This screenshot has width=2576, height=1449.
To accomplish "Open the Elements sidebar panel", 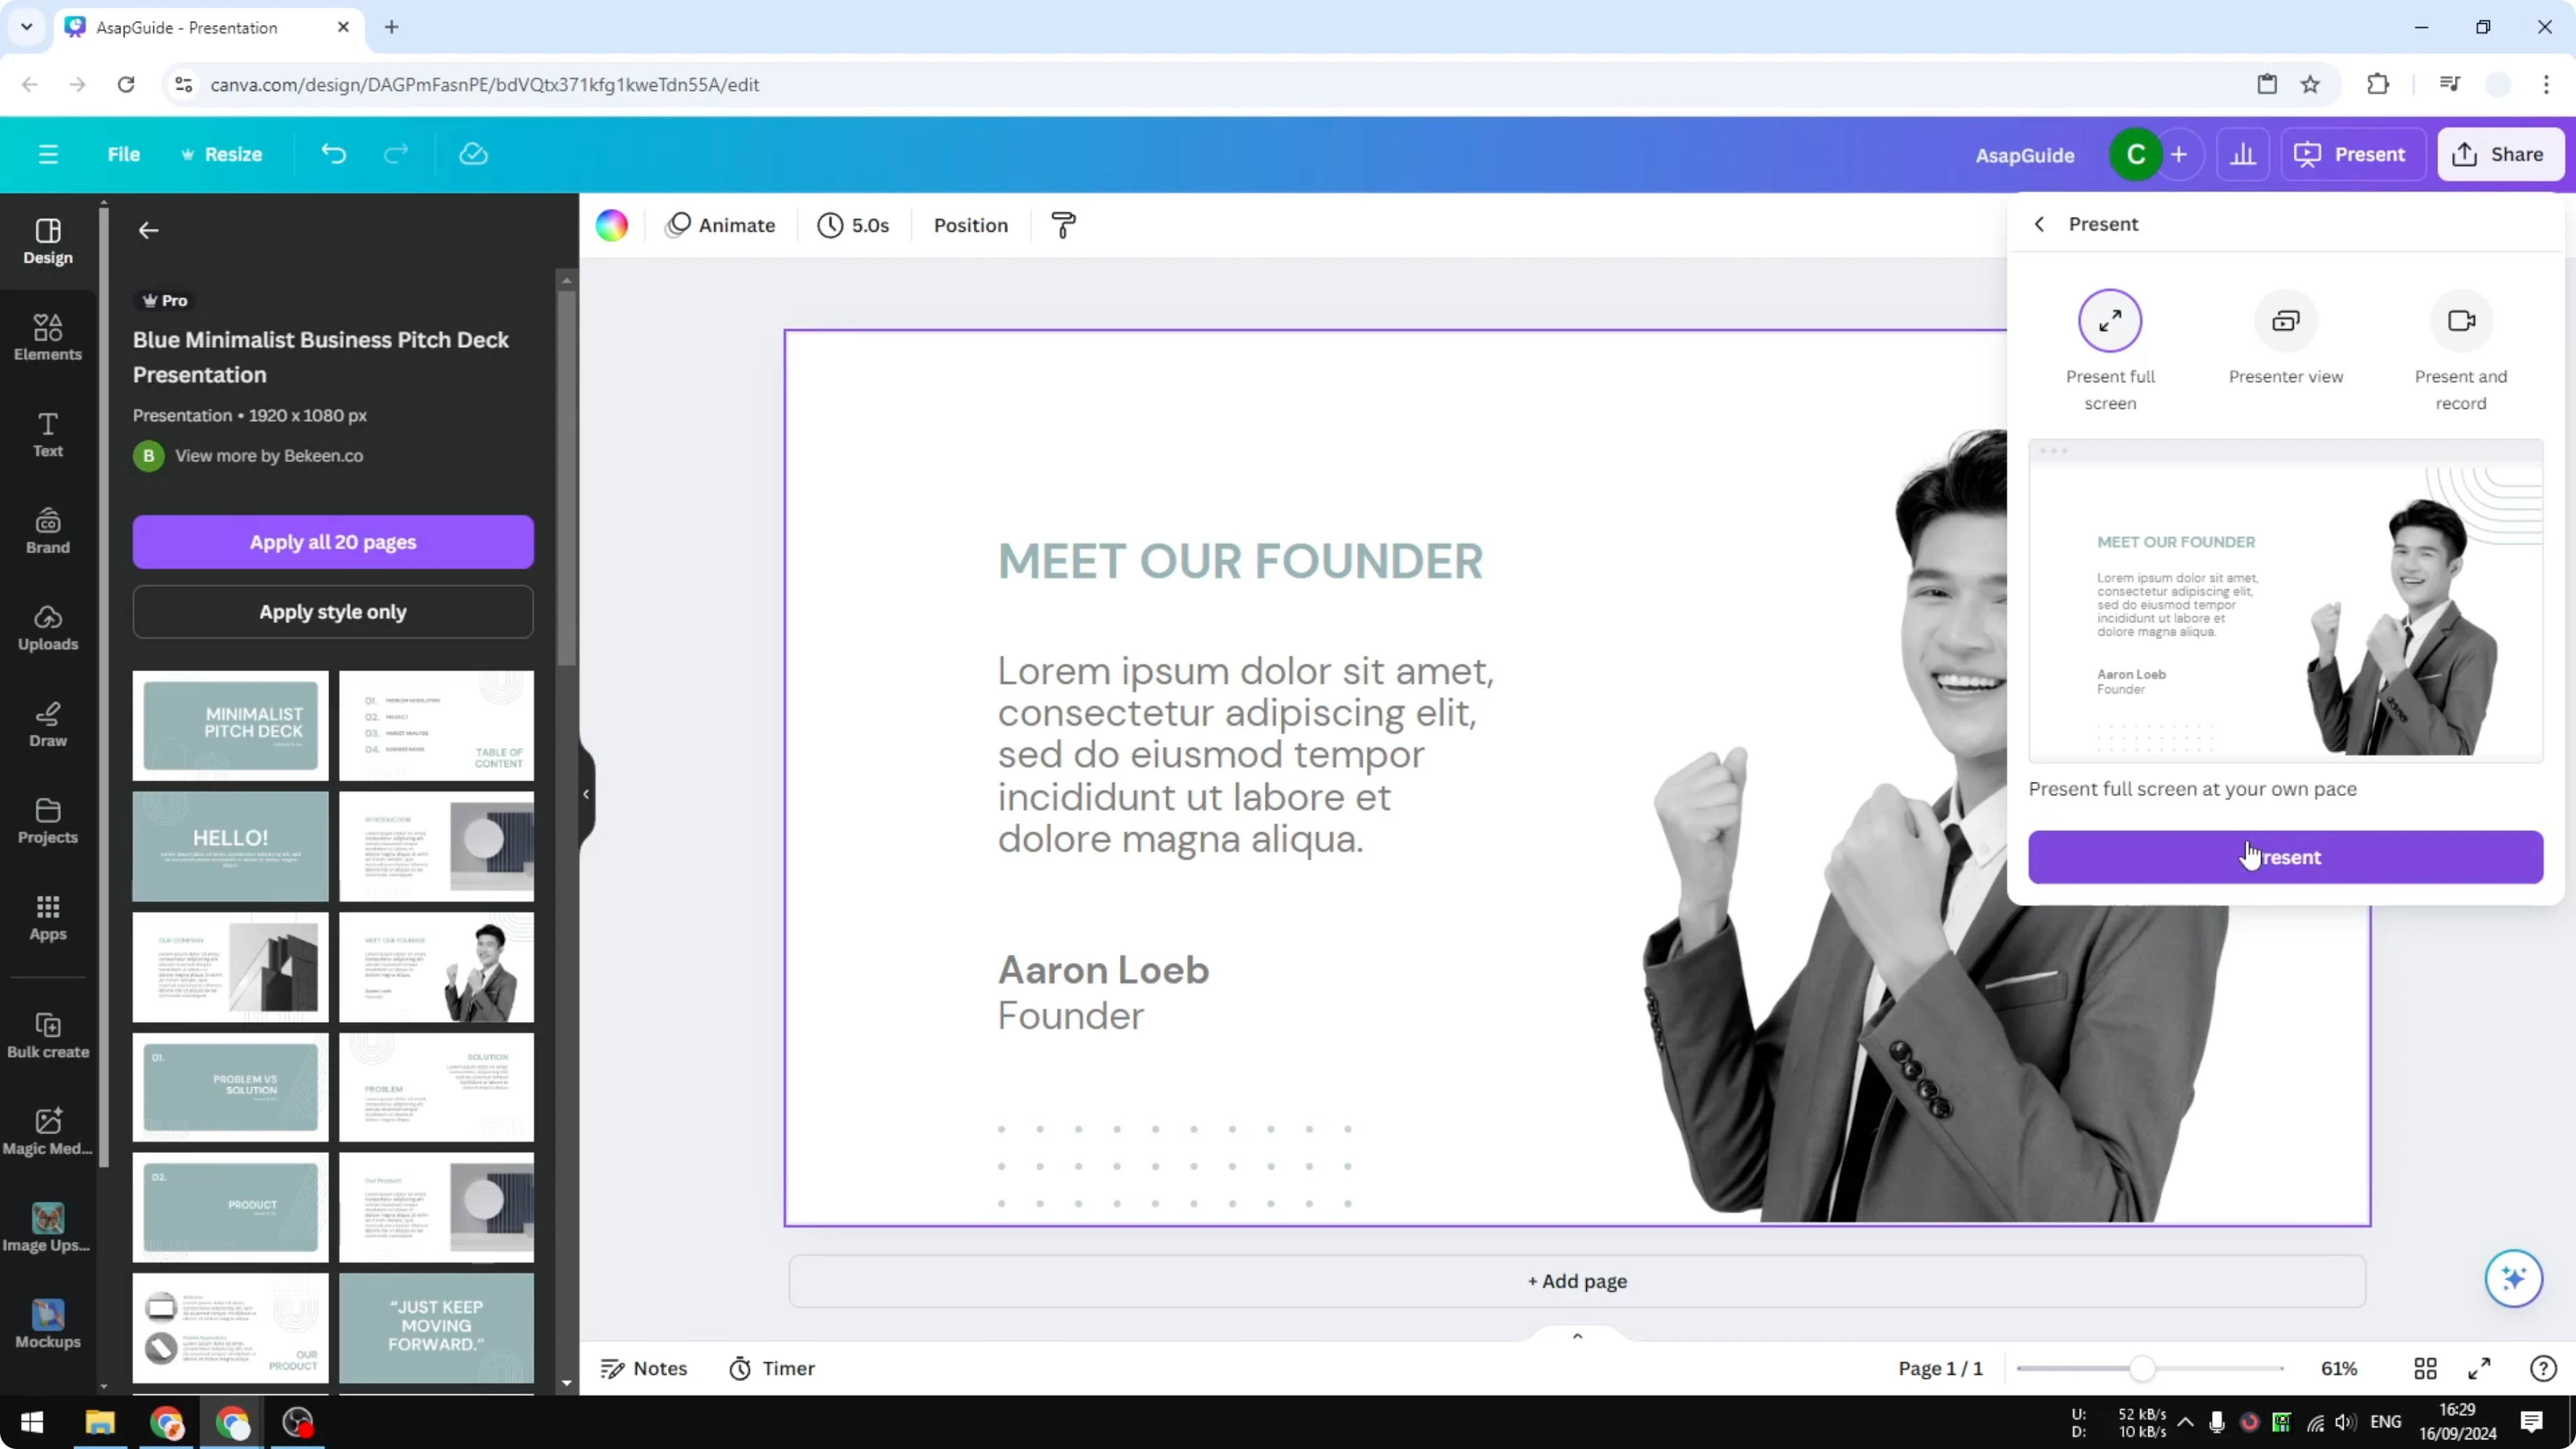I will (48, 338).
